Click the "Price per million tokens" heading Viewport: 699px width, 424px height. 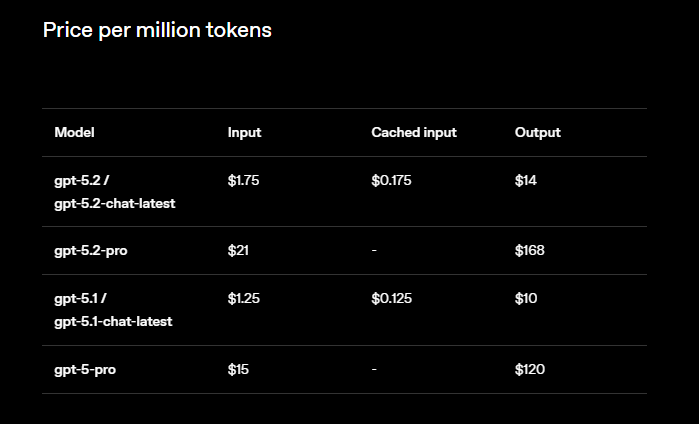pyautogui.click(x=157, y=30)
